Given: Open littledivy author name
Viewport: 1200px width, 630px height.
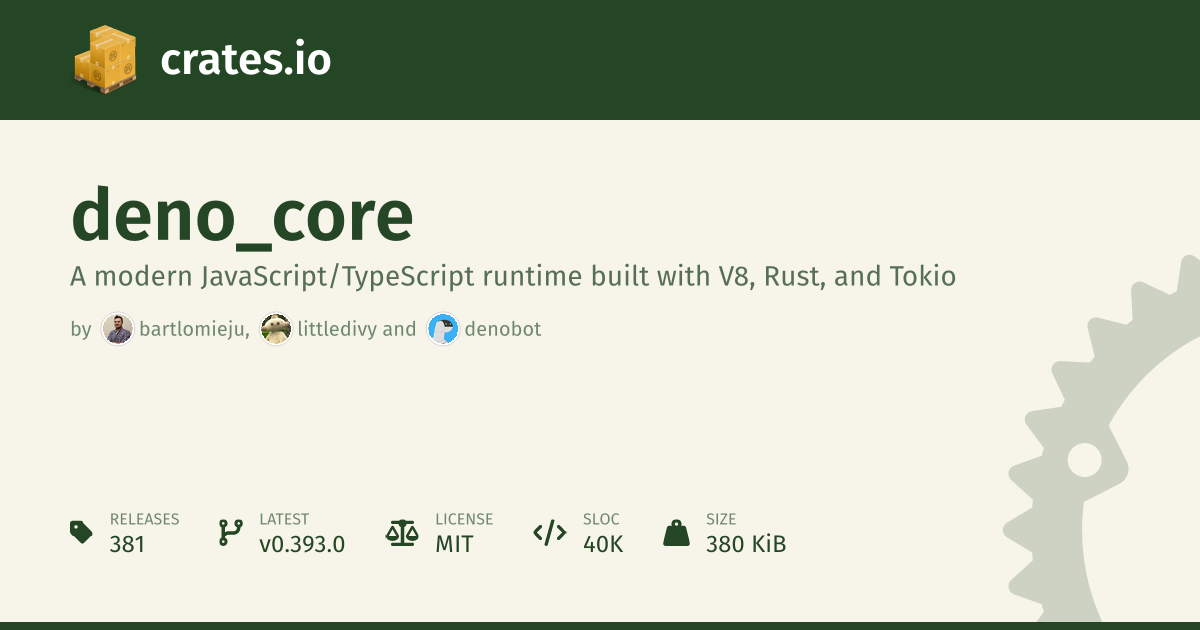Looking at the screenshot, I should click(337, 329).
